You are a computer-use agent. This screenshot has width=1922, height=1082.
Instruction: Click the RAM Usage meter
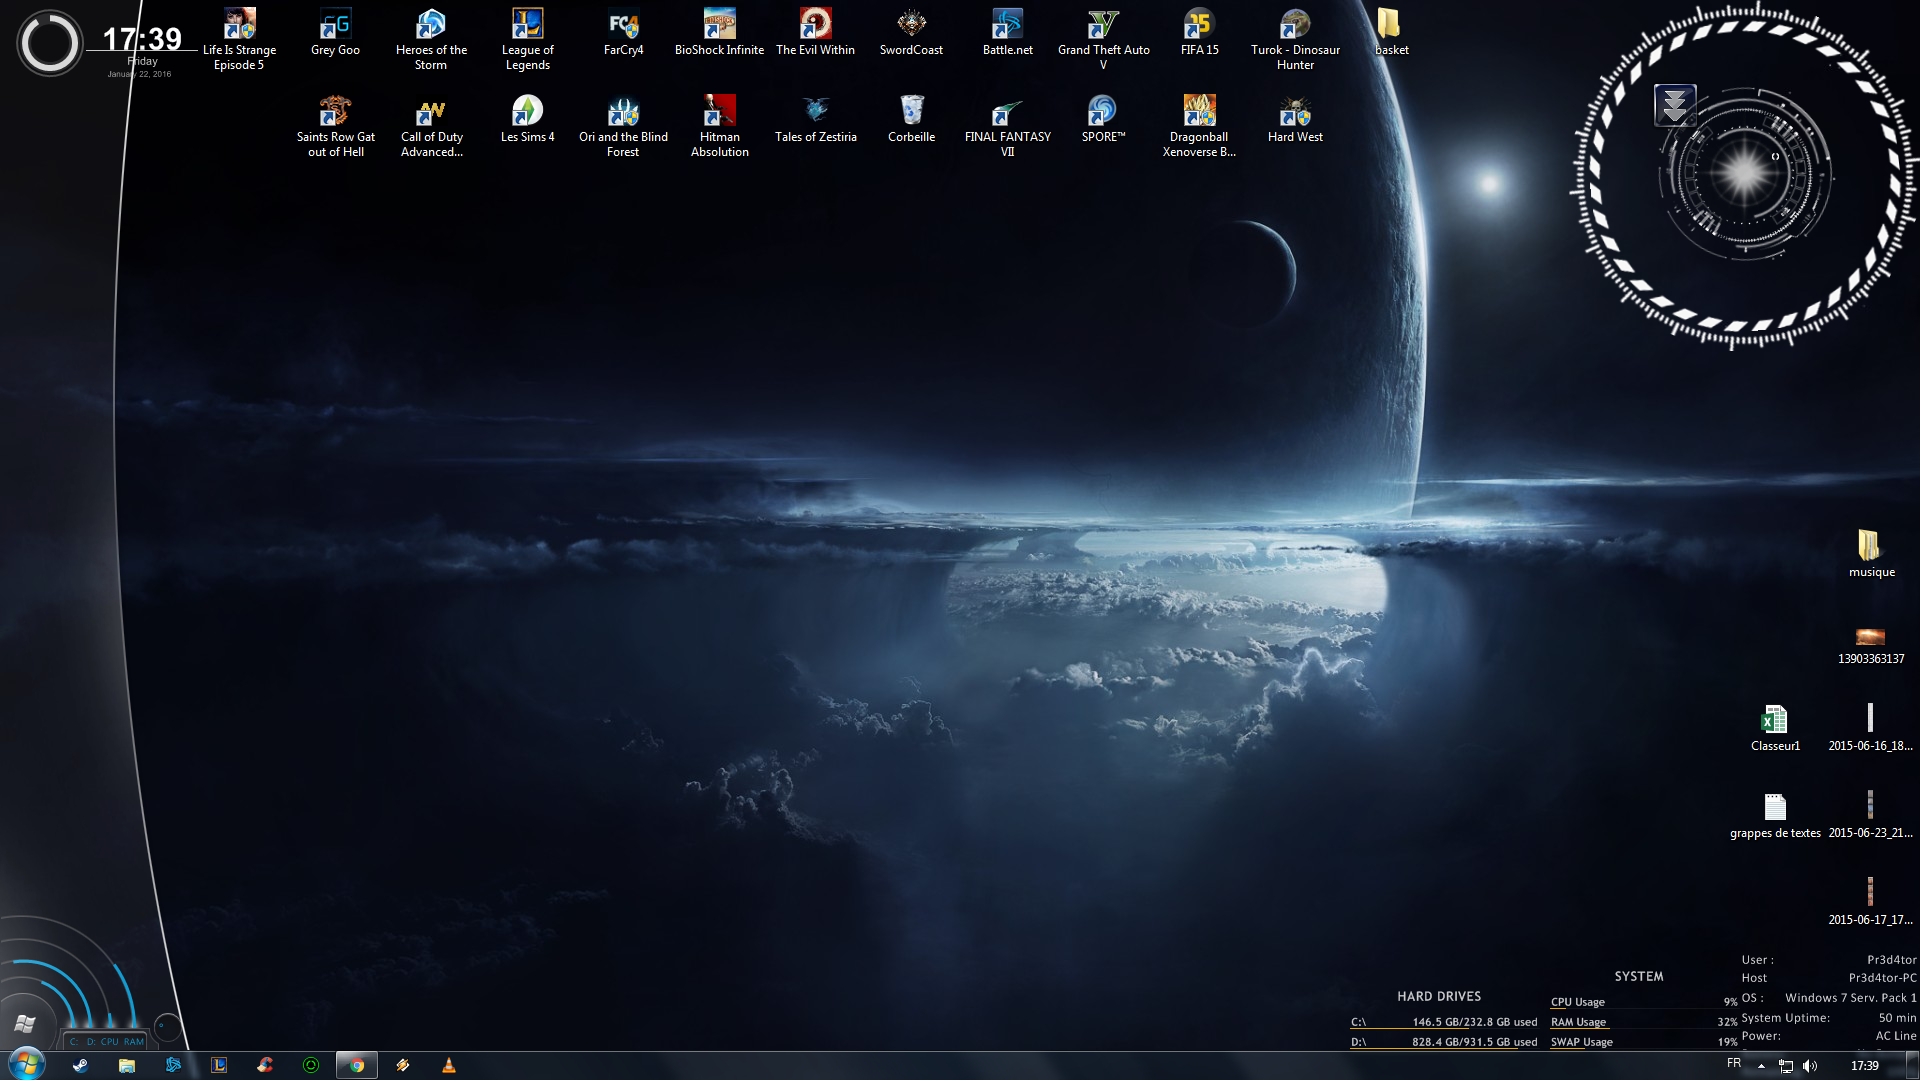(x=1645, y=1023)
